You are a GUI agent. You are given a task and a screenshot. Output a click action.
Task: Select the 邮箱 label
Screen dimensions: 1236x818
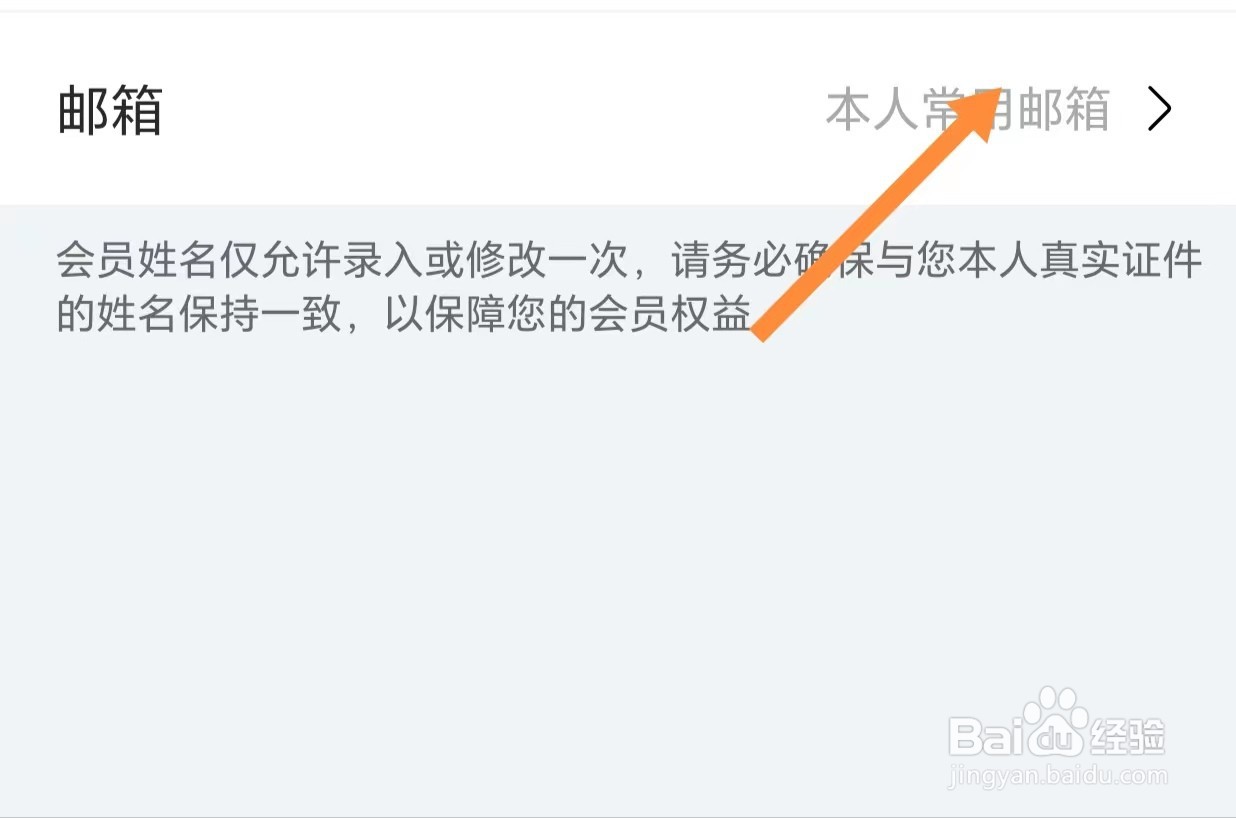pos(110,109)
